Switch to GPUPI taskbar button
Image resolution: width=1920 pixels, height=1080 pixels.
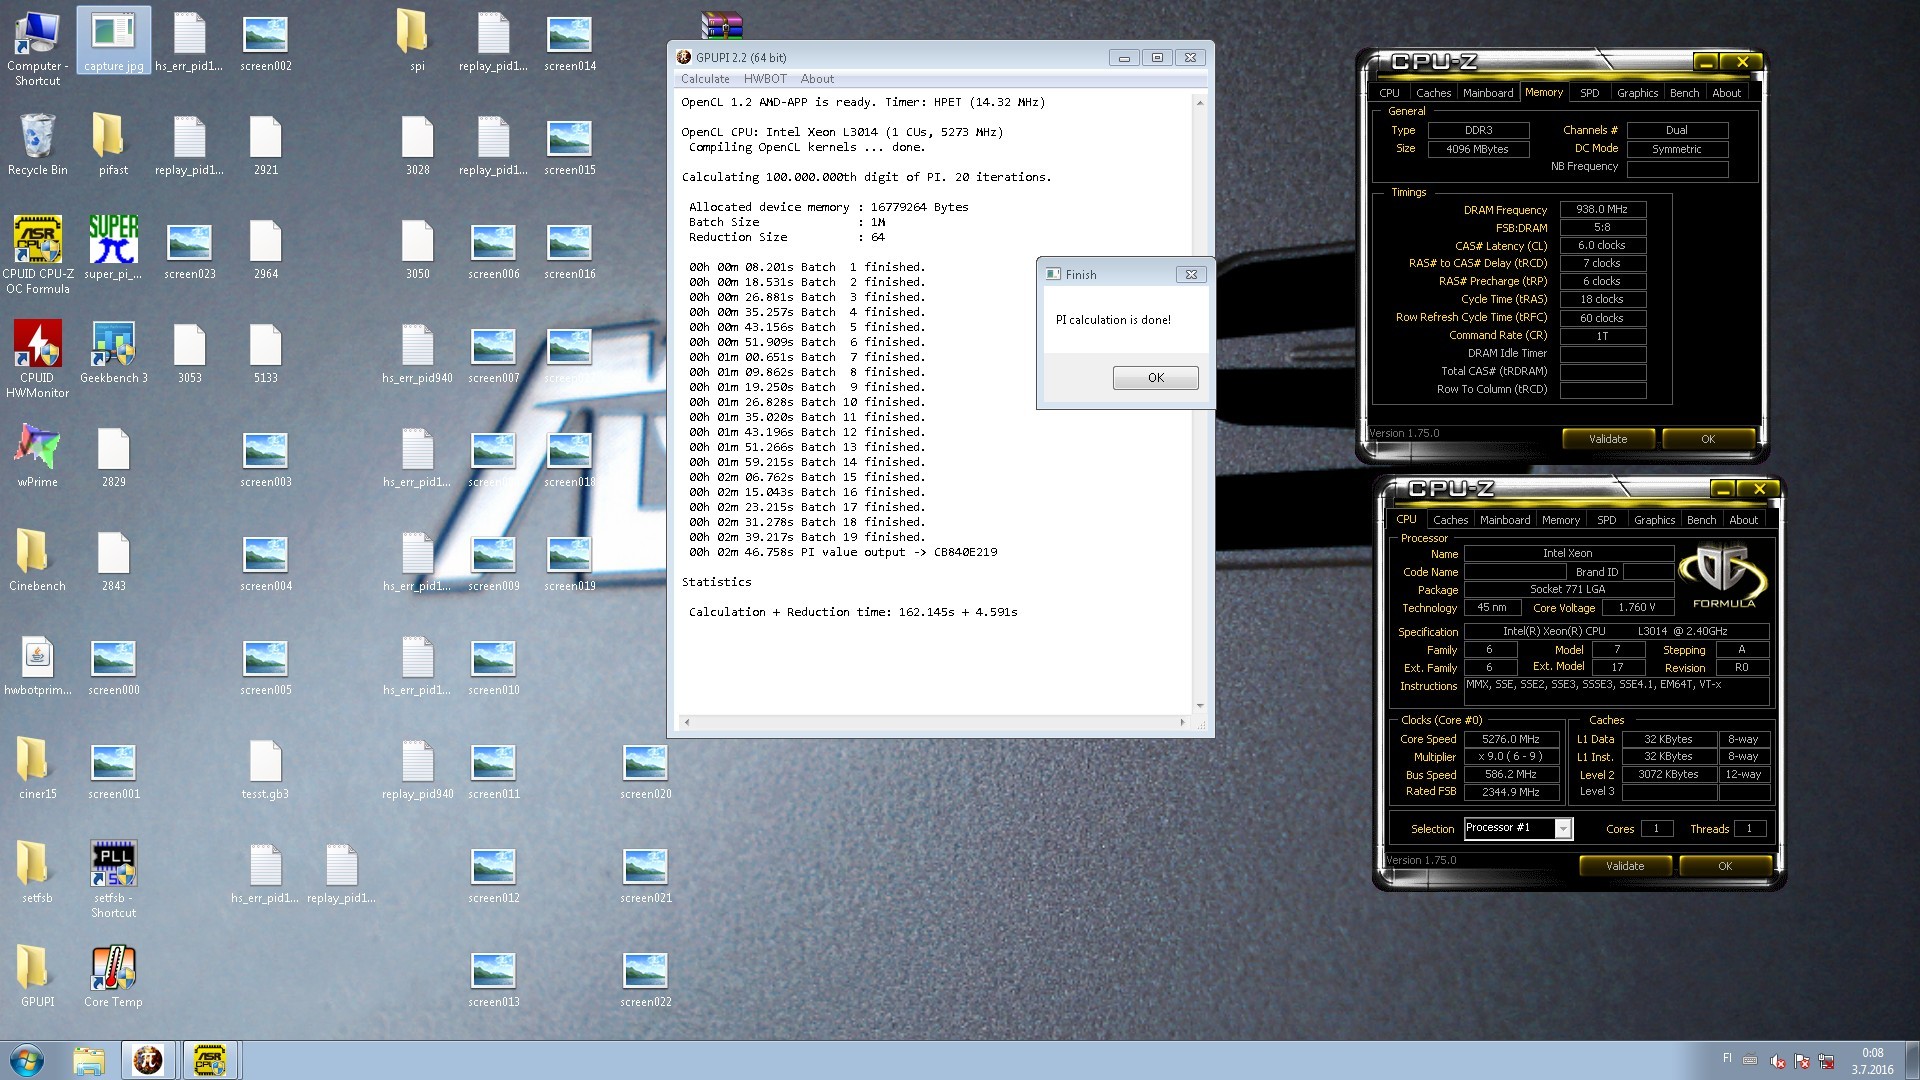click(148, 1060)
